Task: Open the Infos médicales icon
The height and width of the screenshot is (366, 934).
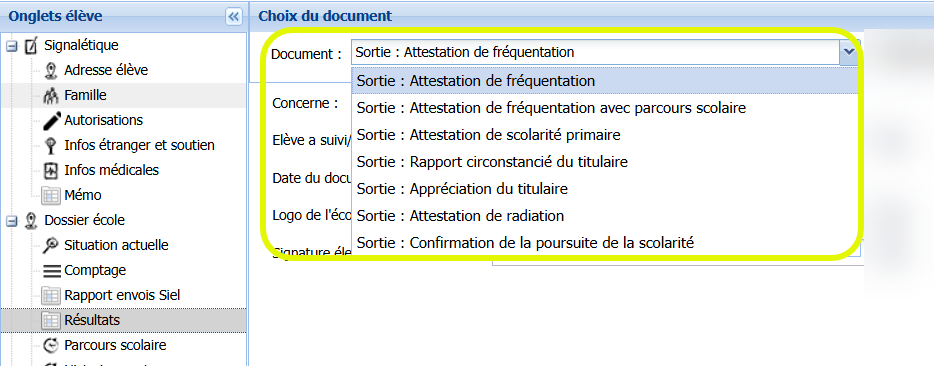Action: pyautogui.click(x=51, y=170)
